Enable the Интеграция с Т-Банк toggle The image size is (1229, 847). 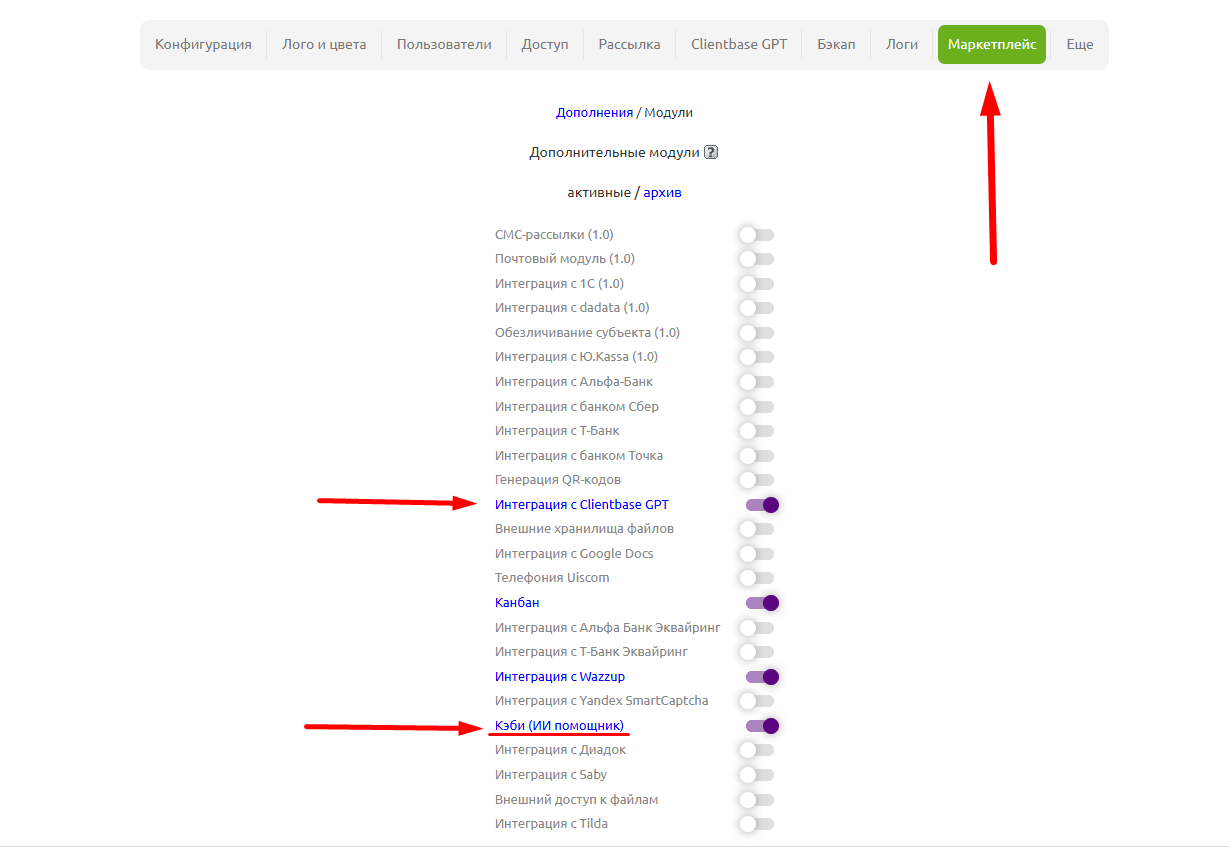point(757,431)
